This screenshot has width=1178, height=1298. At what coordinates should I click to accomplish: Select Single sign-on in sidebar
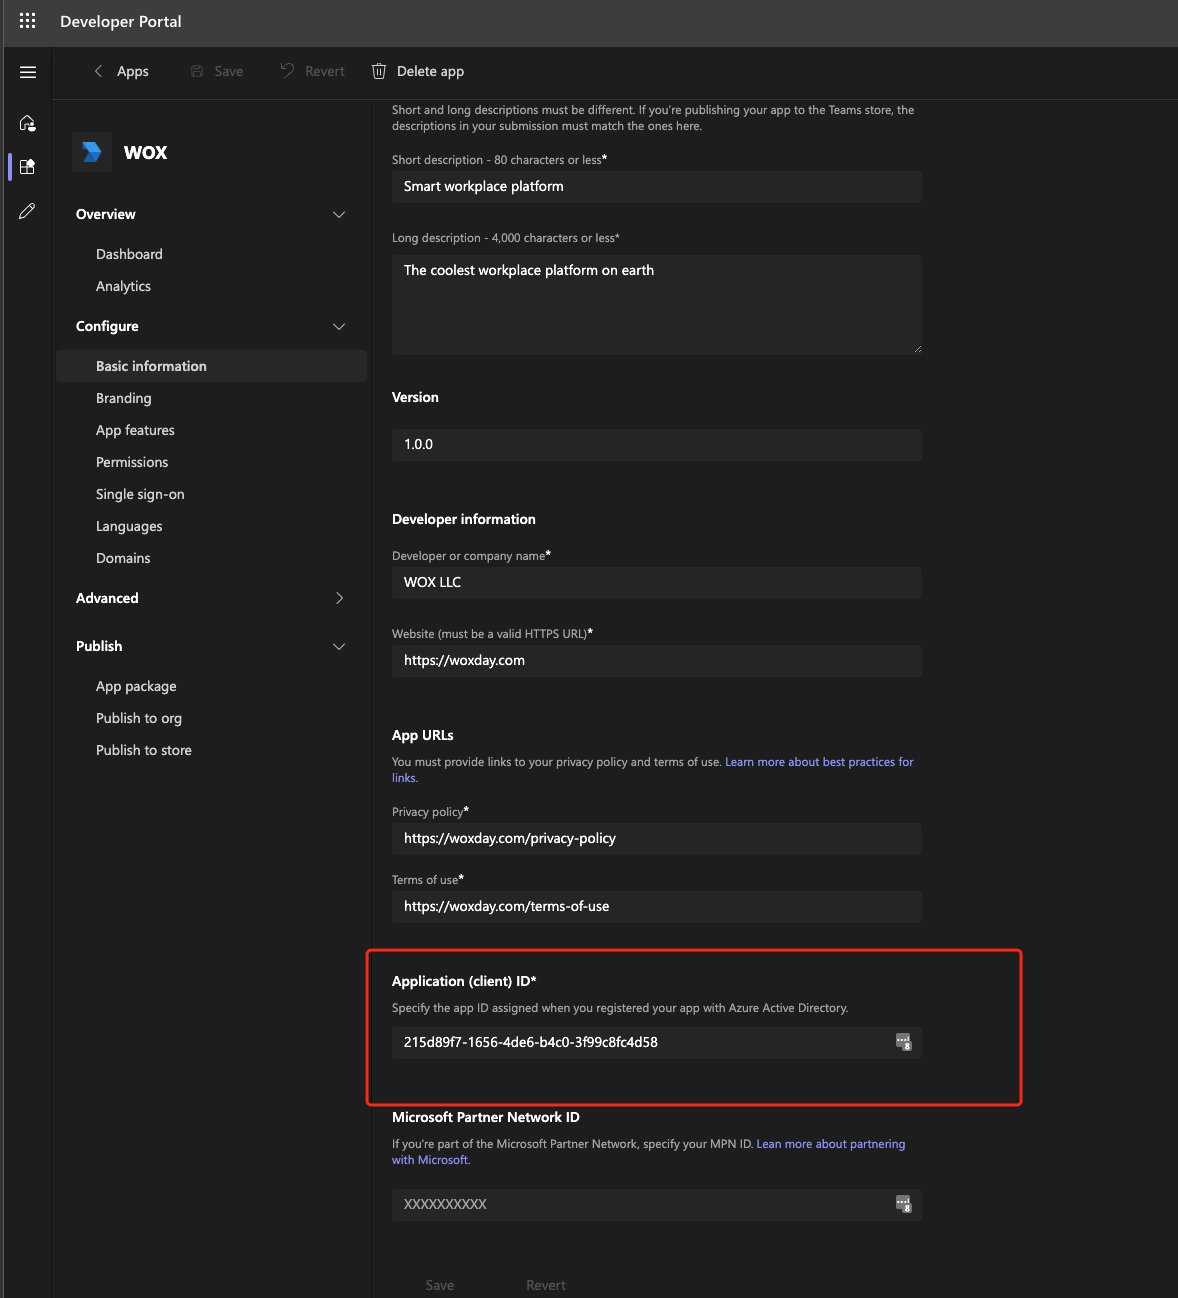click(140, 494)
